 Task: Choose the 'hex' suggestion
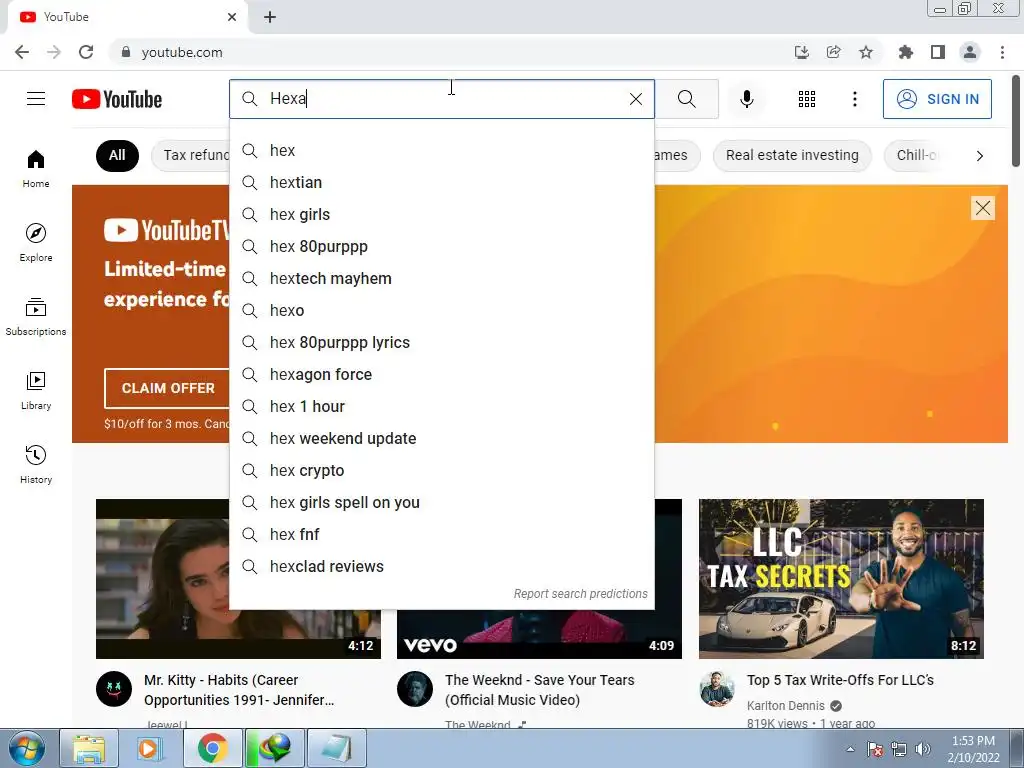[x=441, y=150]
